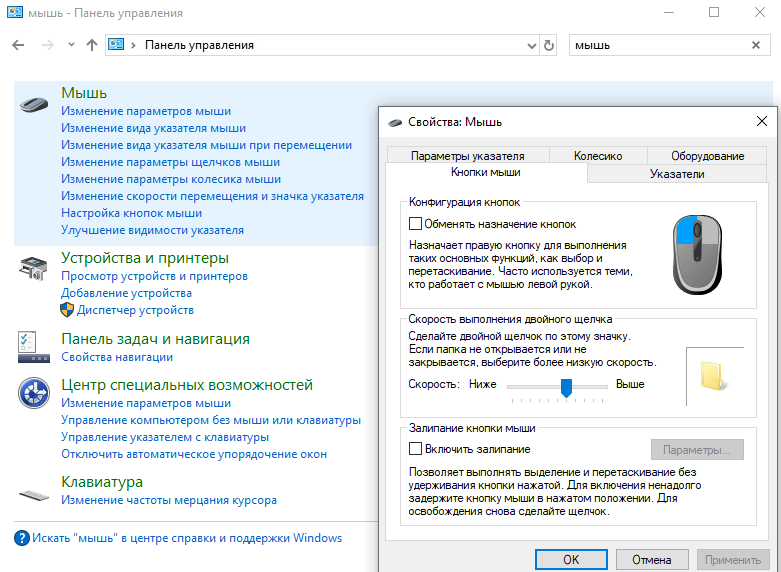
Task: Click the Mouse category icon
Action: pyautogui.click(x=34, y=105)
